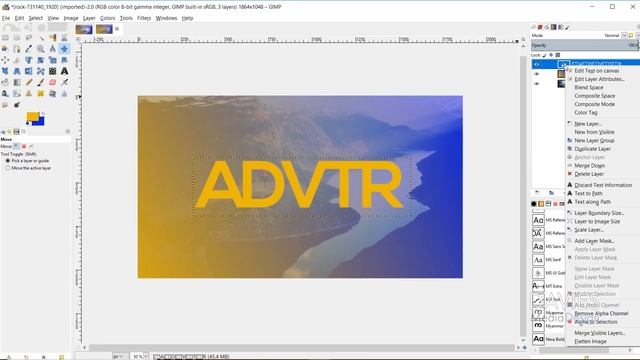Choose 'Text to Path' menu entry
Image resolution: width=640 pixels, height=360 pixels.
pos(588,193)
